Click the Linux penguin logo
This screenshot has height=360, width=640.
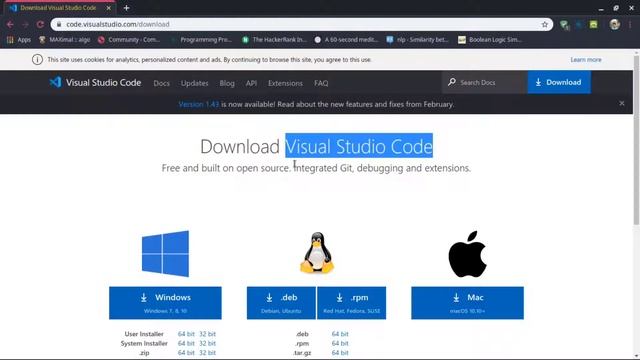[x=317, y=253]
